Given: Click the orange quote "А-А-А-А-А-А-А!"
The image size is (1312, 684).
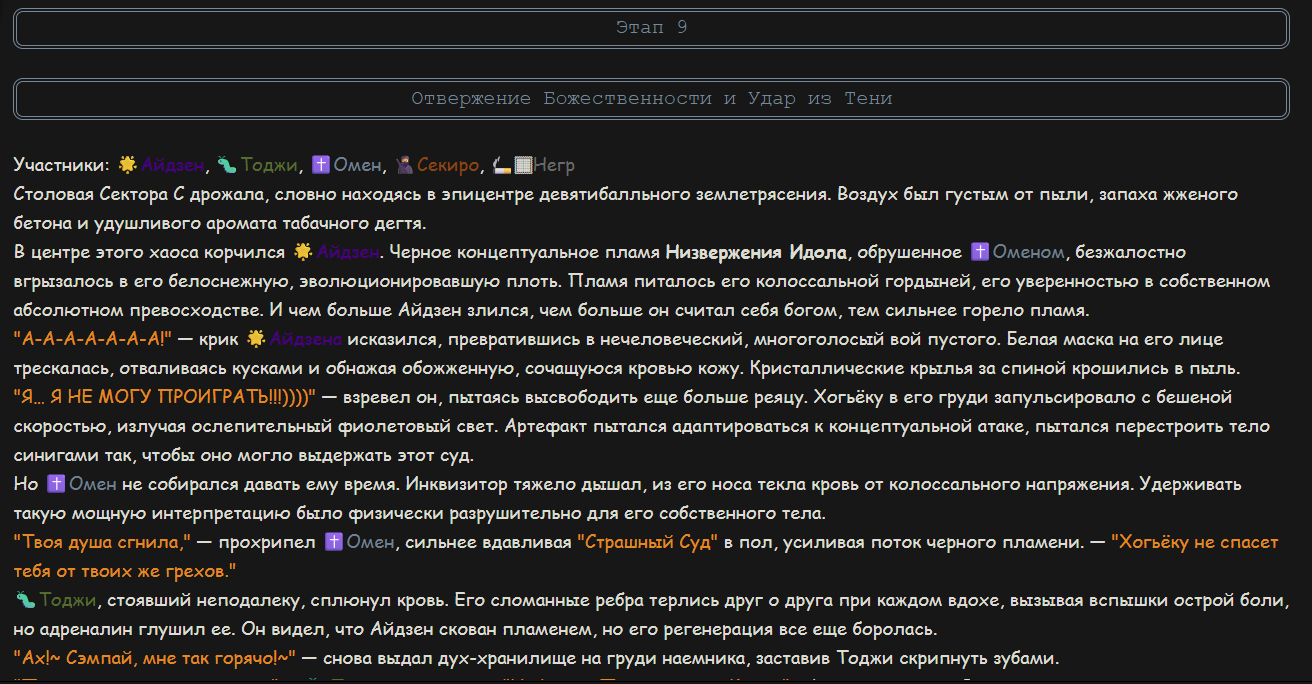Looking at the screenshot, I should (x=93, y=339).
